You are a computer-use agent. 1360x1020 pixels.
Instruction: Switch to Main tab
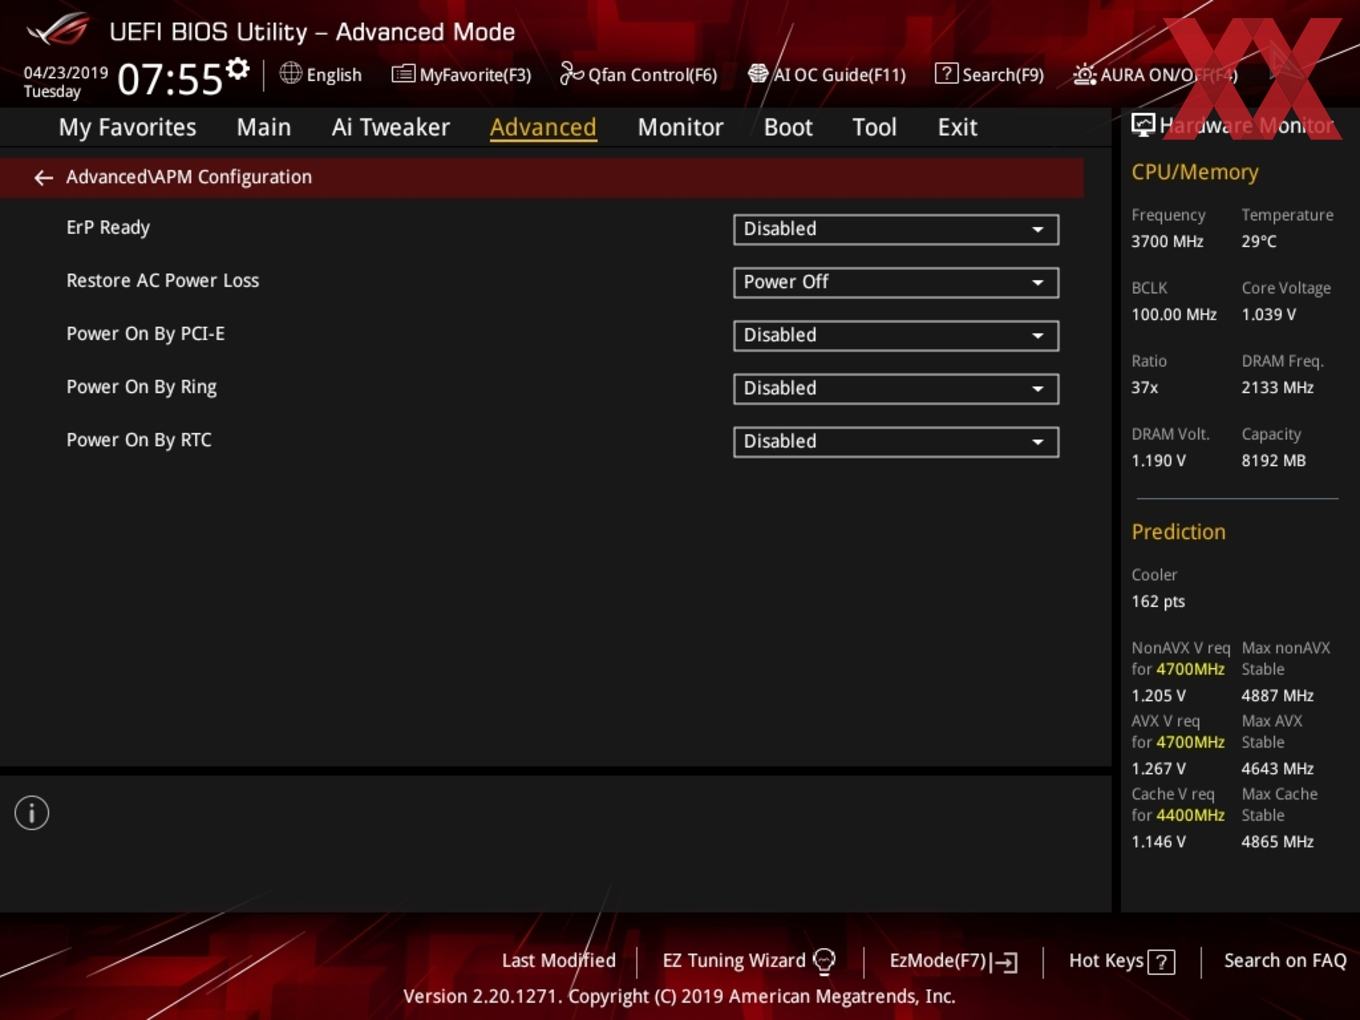[264, 127]
